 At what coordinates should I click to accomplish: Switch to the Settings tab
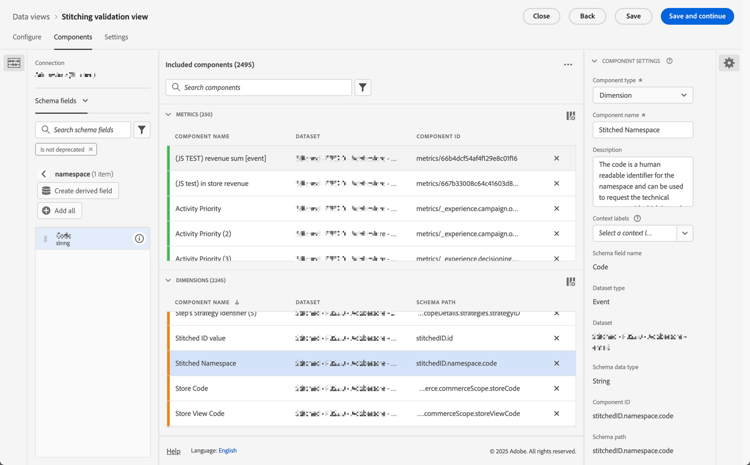116,37
